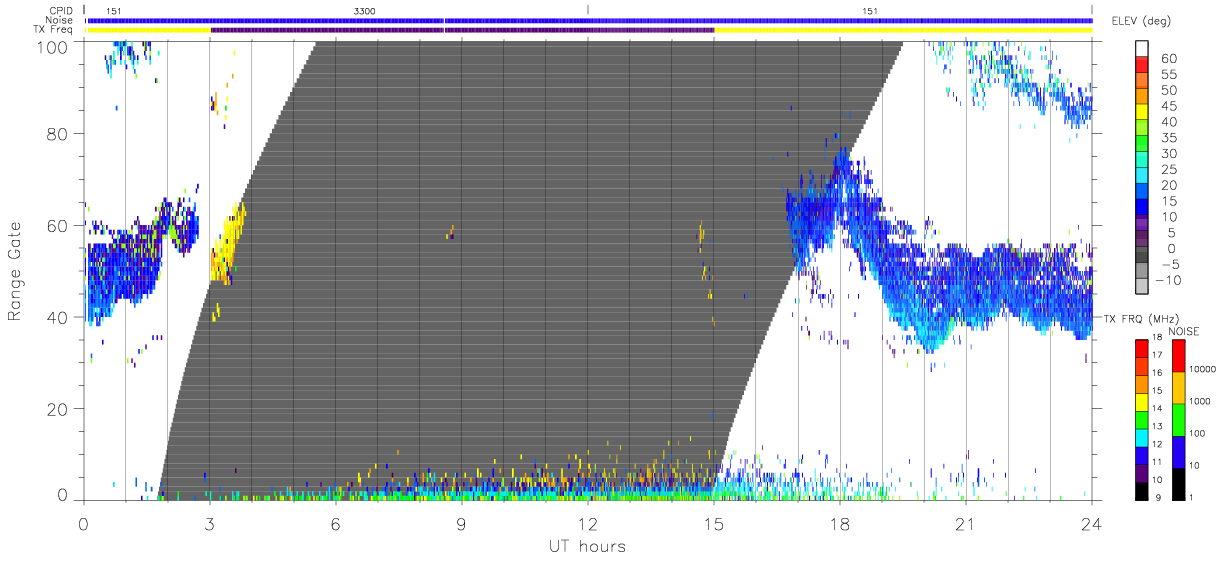The width and height of the screenshot is (1228, 567).
Task: Click the "3300" CPID value
Action: (x=365, y=10)
